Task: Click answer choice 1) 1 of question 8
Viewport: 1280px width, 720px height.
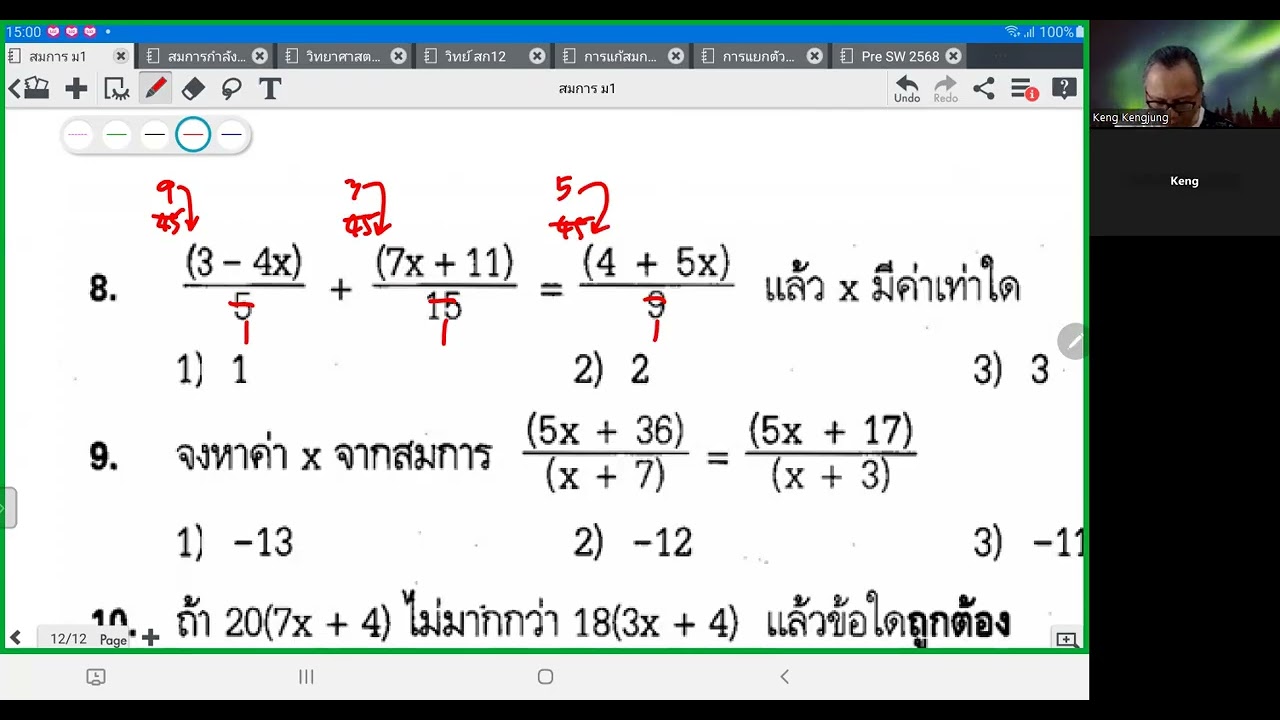Action: tap(212, 371)
